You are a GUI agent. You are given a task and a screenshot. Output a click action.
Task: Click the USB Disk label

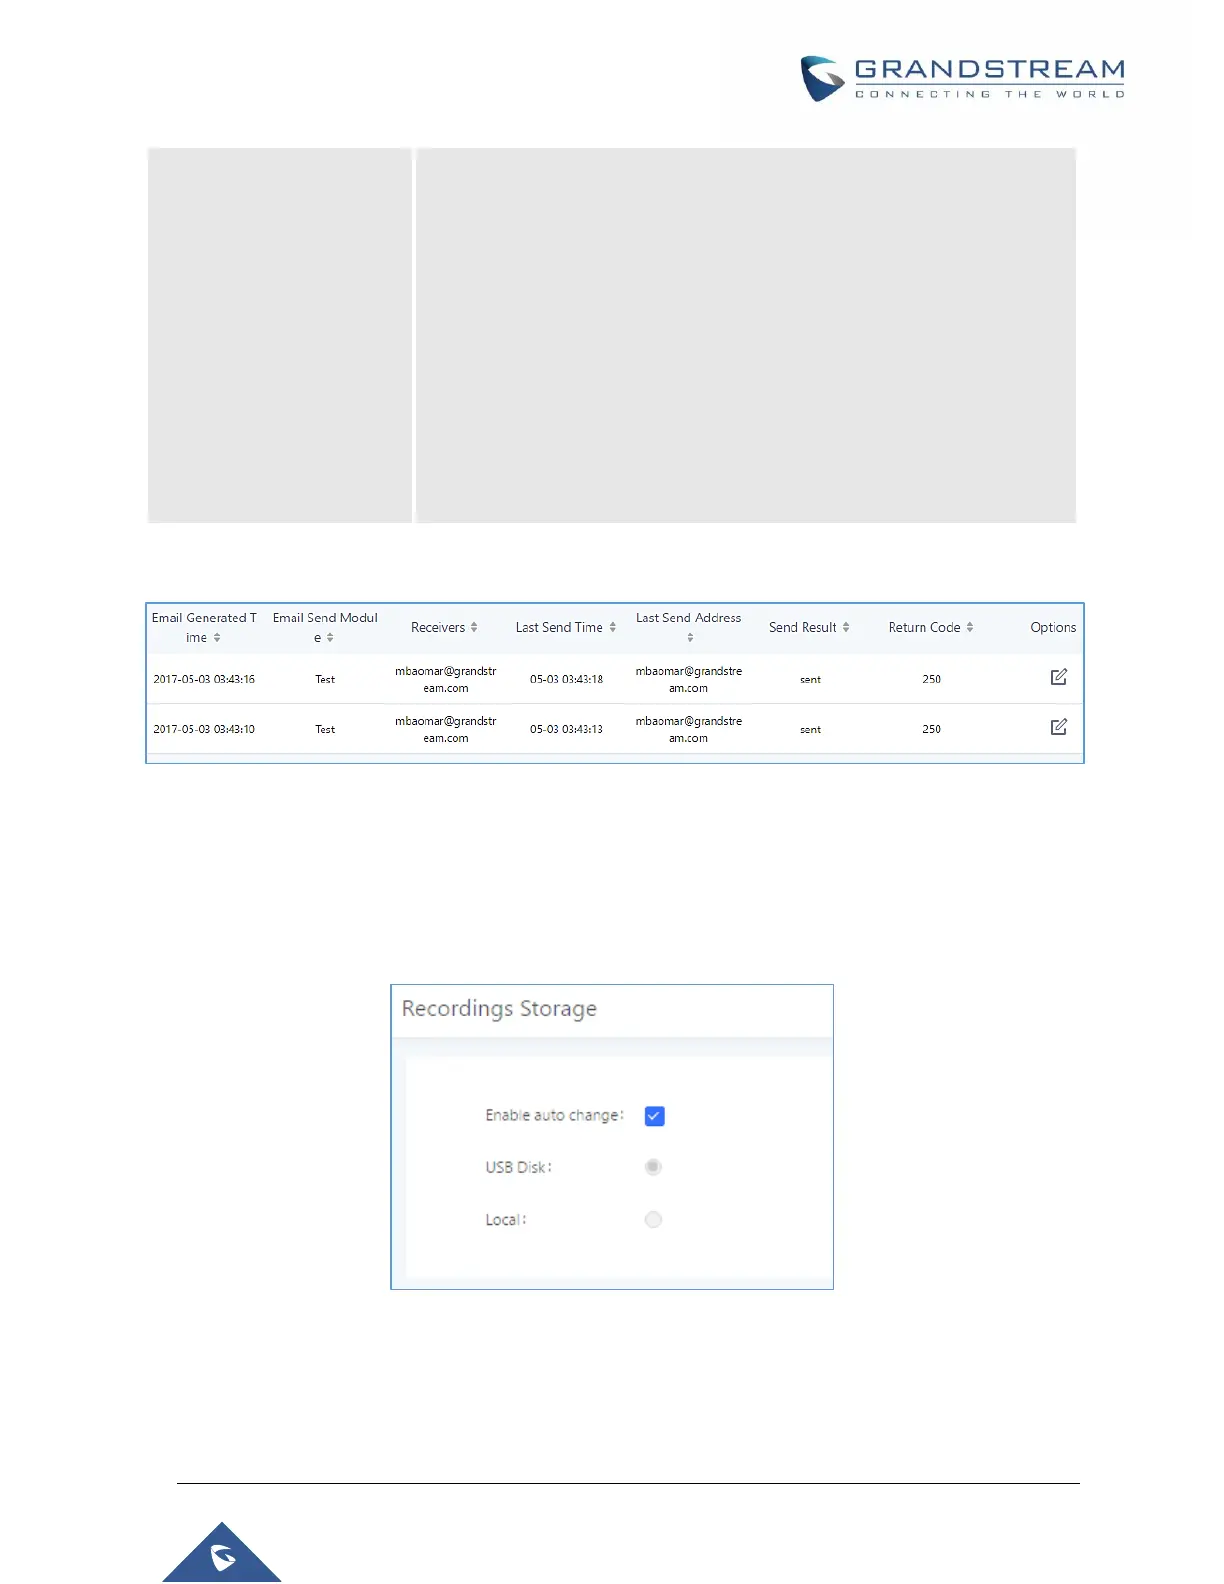point(518,1167)
